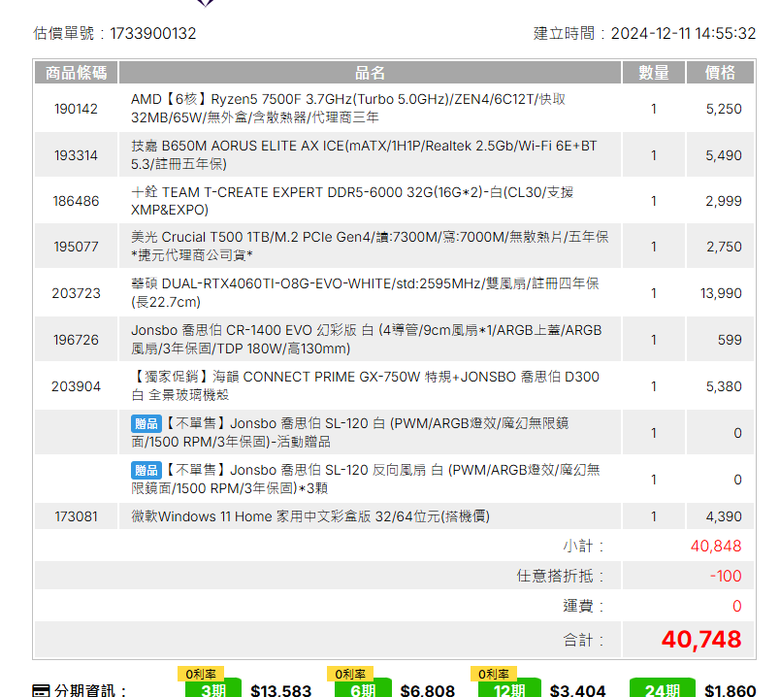Click the 6期 installment badge
The width and height of the screenshot is (780, 697).
pyautogui.click(x=363, y=689)
